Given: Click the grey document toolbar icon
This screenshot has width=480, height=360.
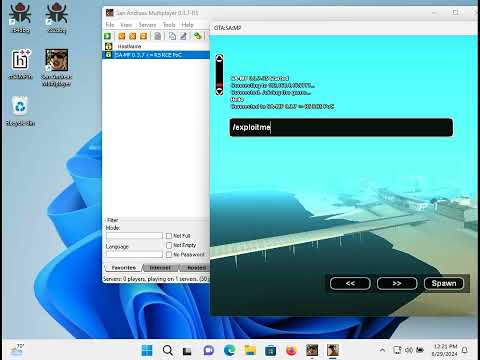Looking at the screenshot, I should click(158, 36).
